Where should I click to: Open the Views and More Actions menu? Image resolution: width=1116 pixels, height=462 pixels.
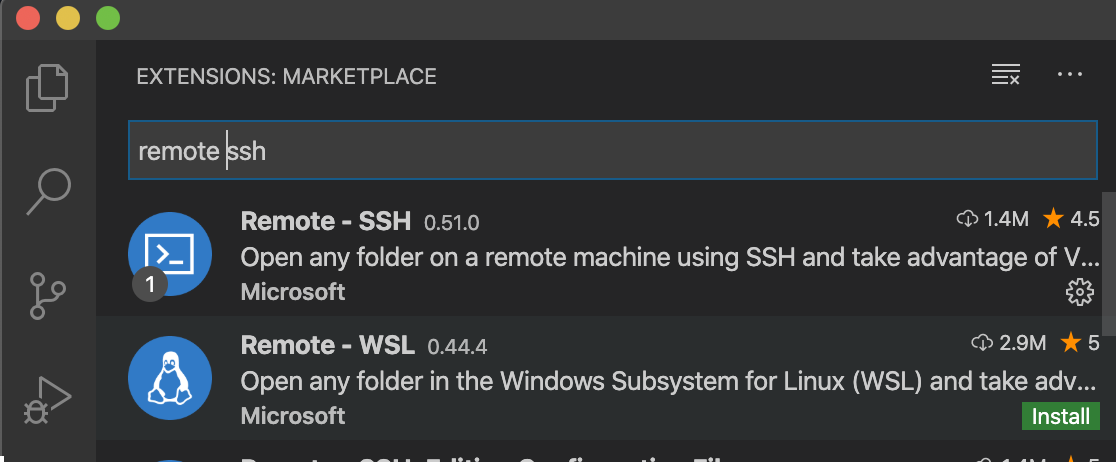coord(1070,75)
